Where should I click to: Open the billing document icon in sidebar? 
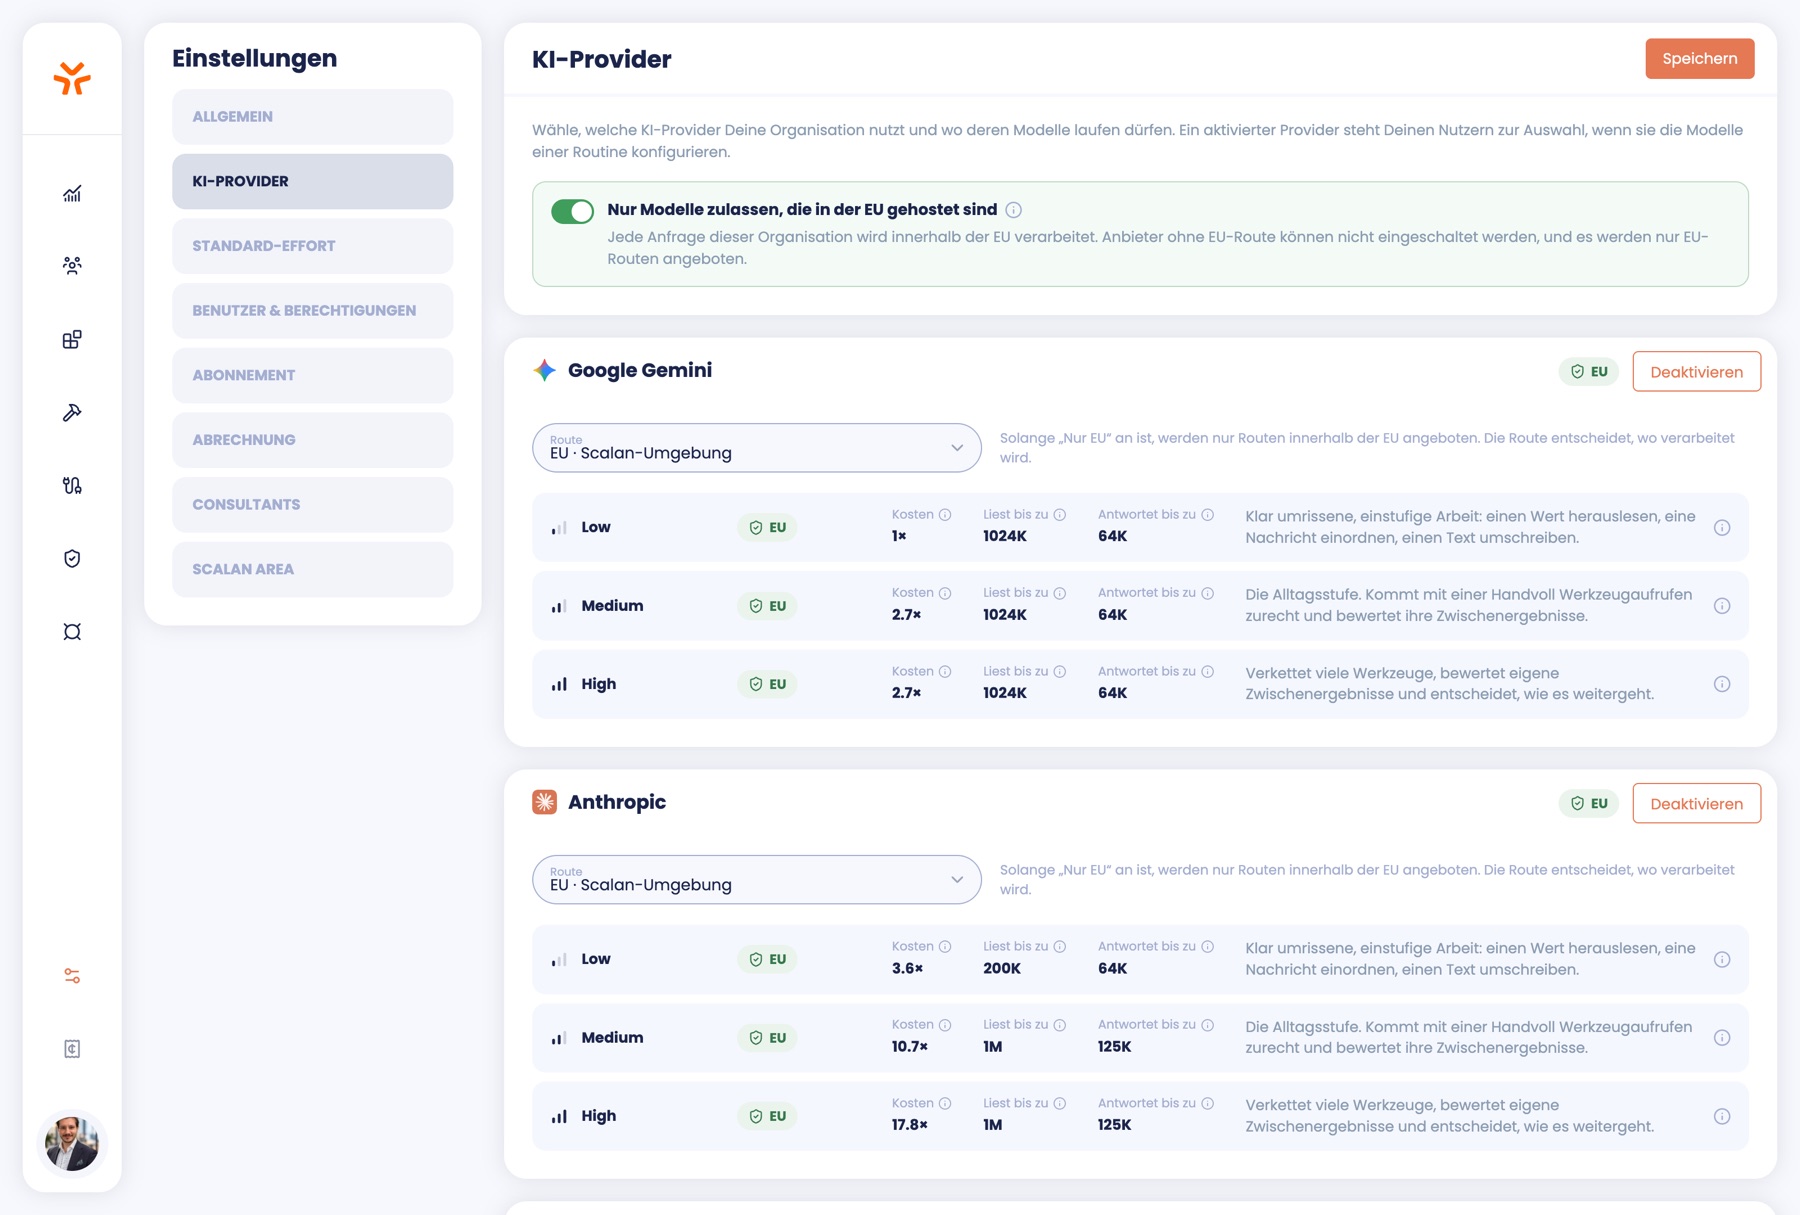point(72,1049)
